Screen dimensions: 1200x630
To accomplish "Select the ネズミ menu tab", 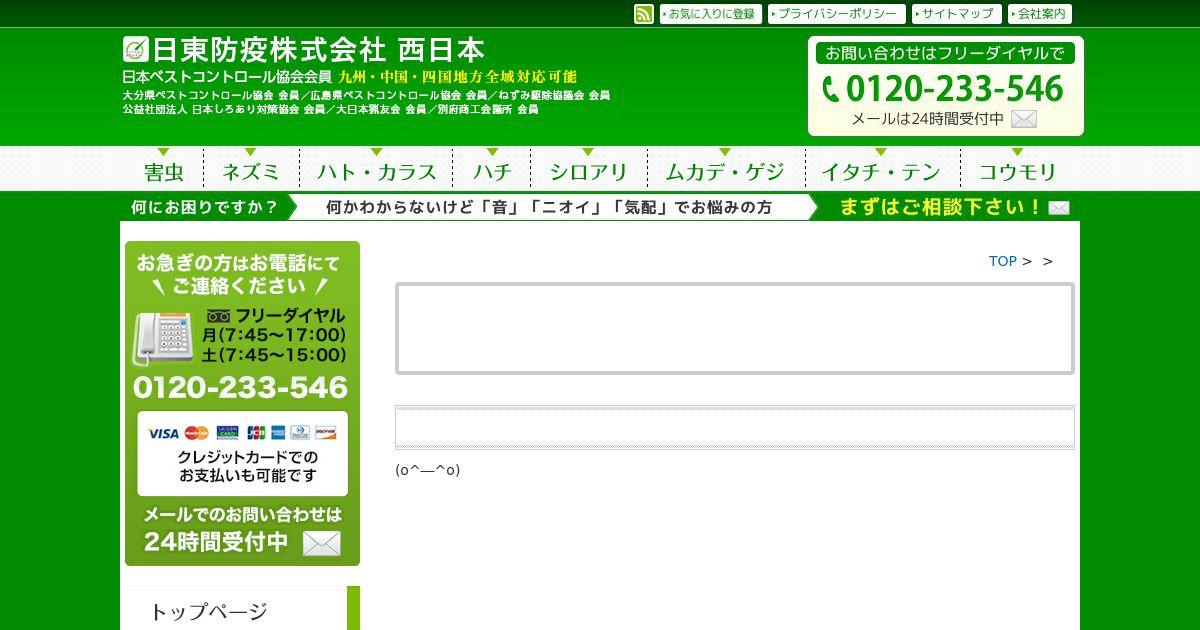I will coord(251,168).
